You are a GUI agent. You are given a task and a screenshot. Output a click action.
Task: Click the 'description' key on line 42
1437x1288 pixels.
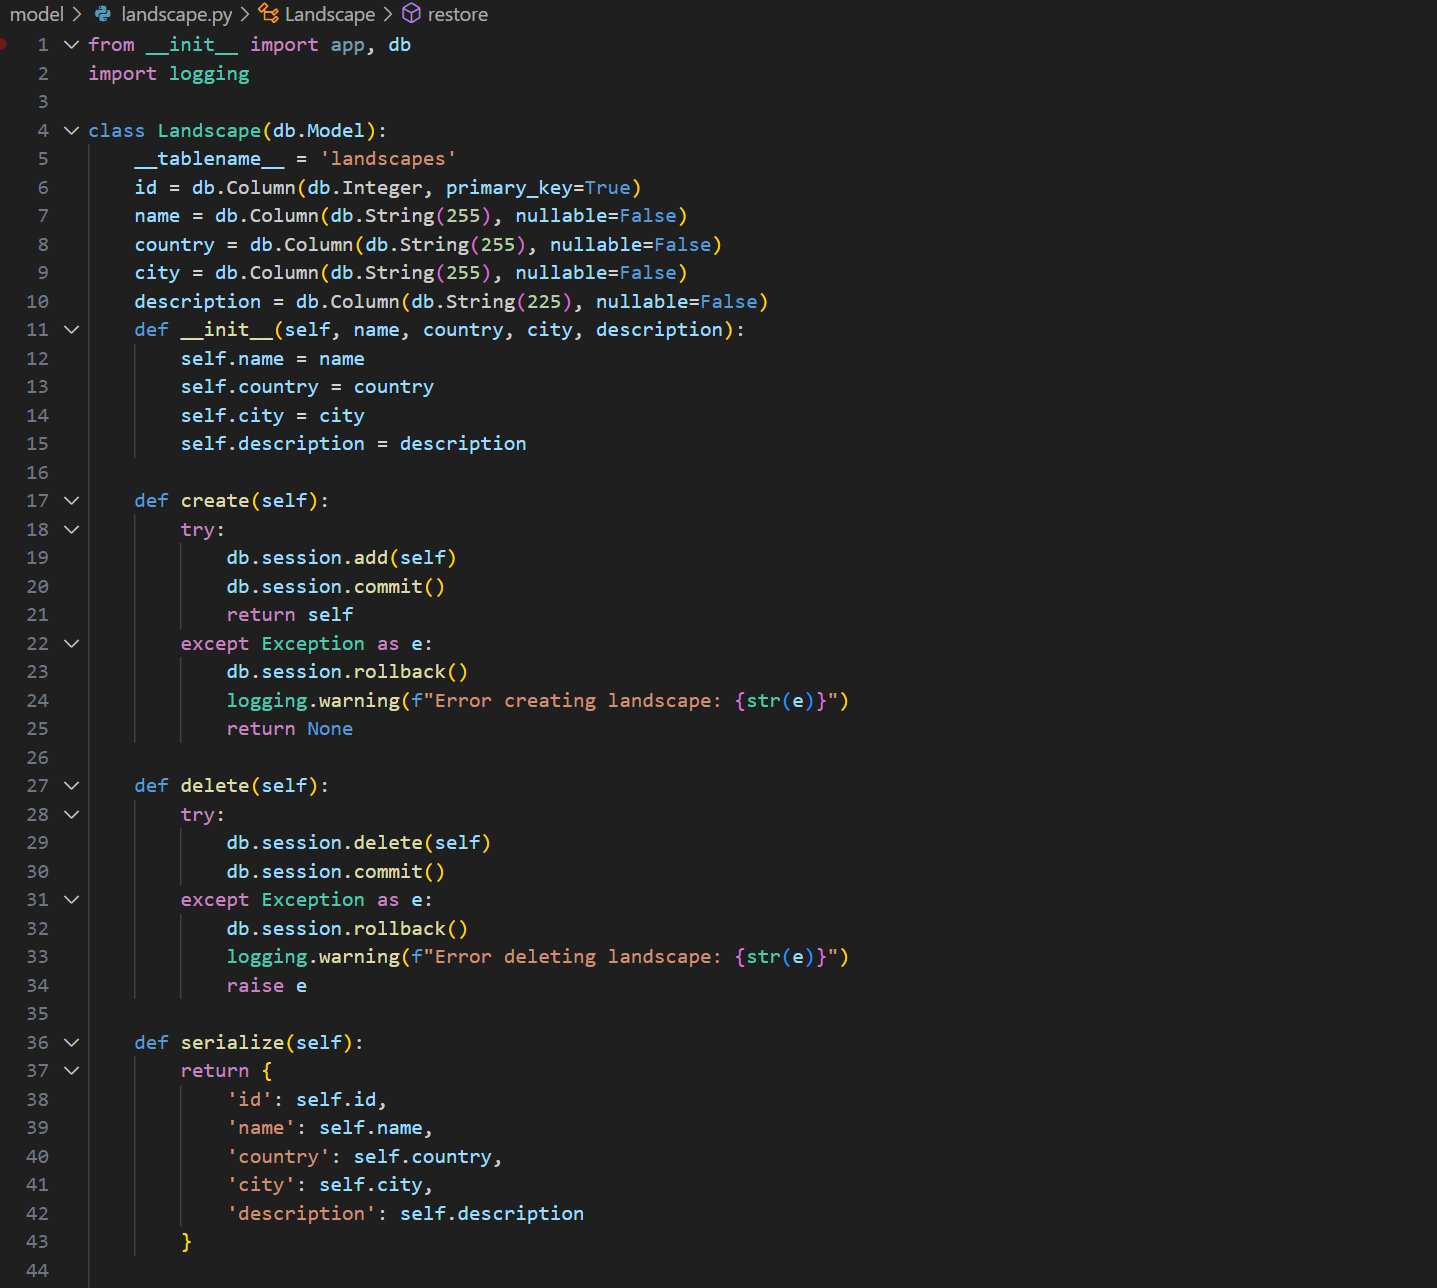[302, 1213]
